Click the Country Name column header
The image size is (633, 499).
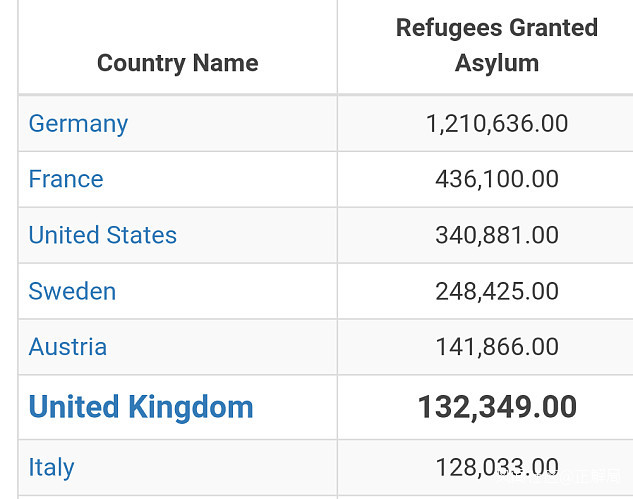(x=177, y=63)
